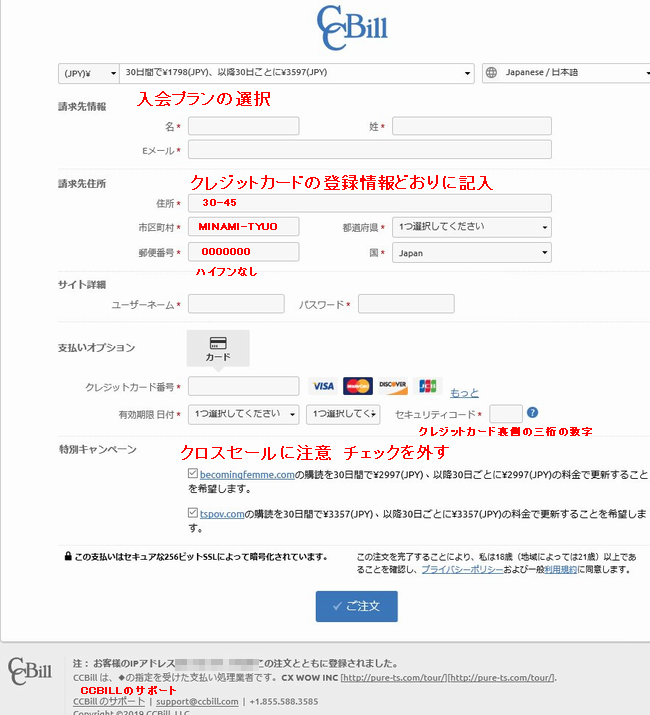Expand the membership plan dropdown
650x715 pixels.
pyautogui.click(x=297, y=73)
